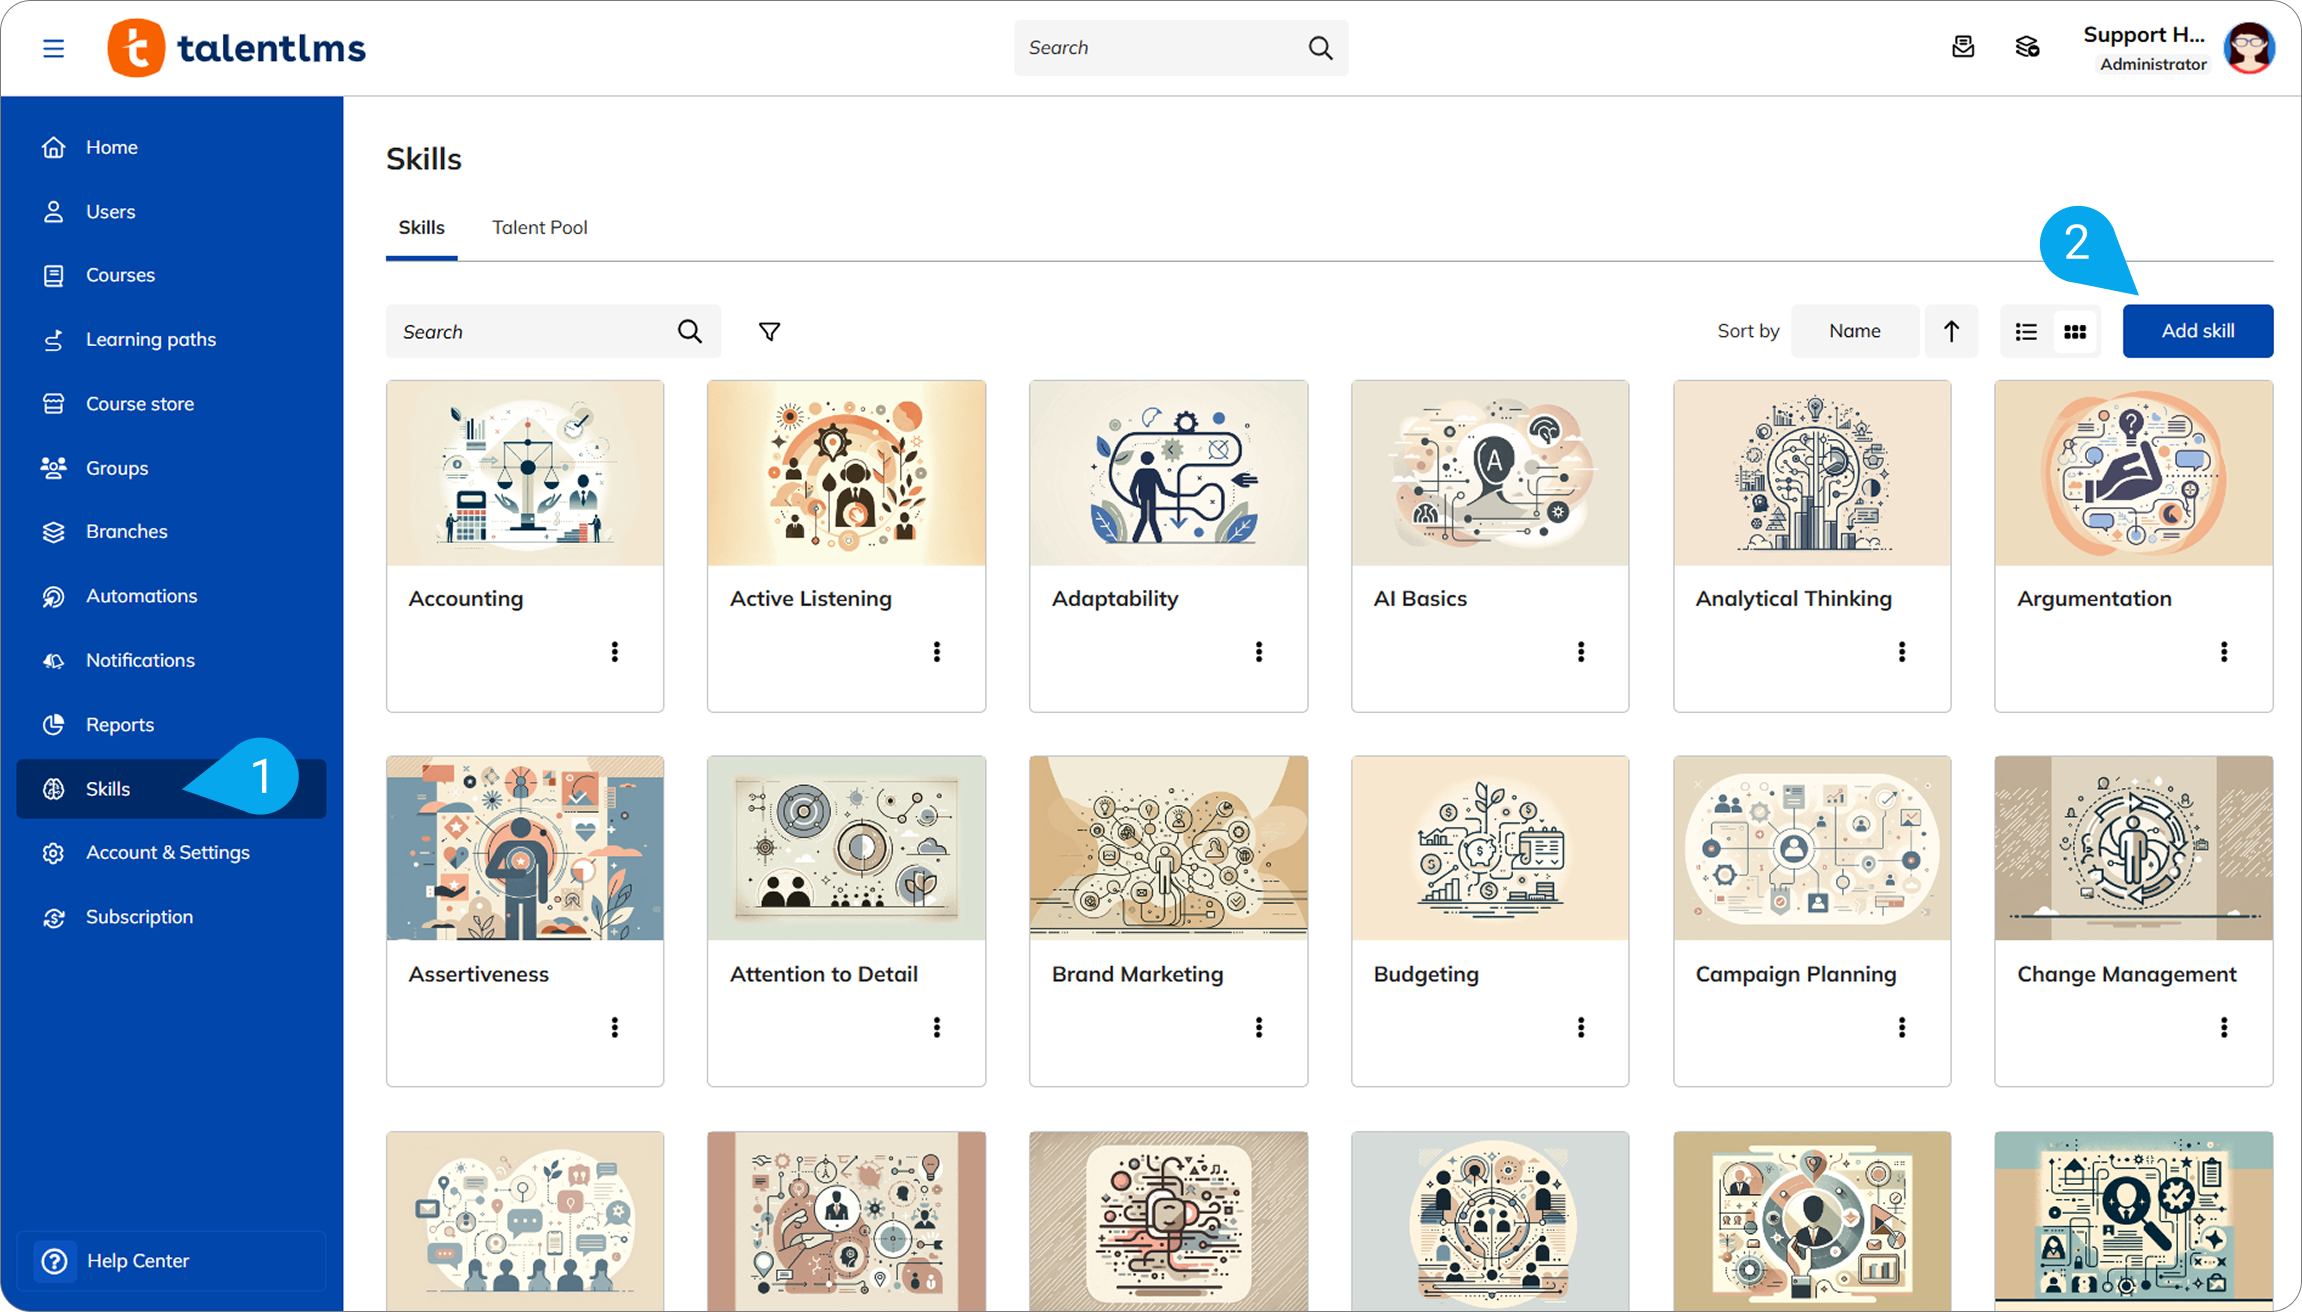Viewport: 2302px width, 1312px height.
Task: Switch to list view
Action: click(x=2026, y=331)
